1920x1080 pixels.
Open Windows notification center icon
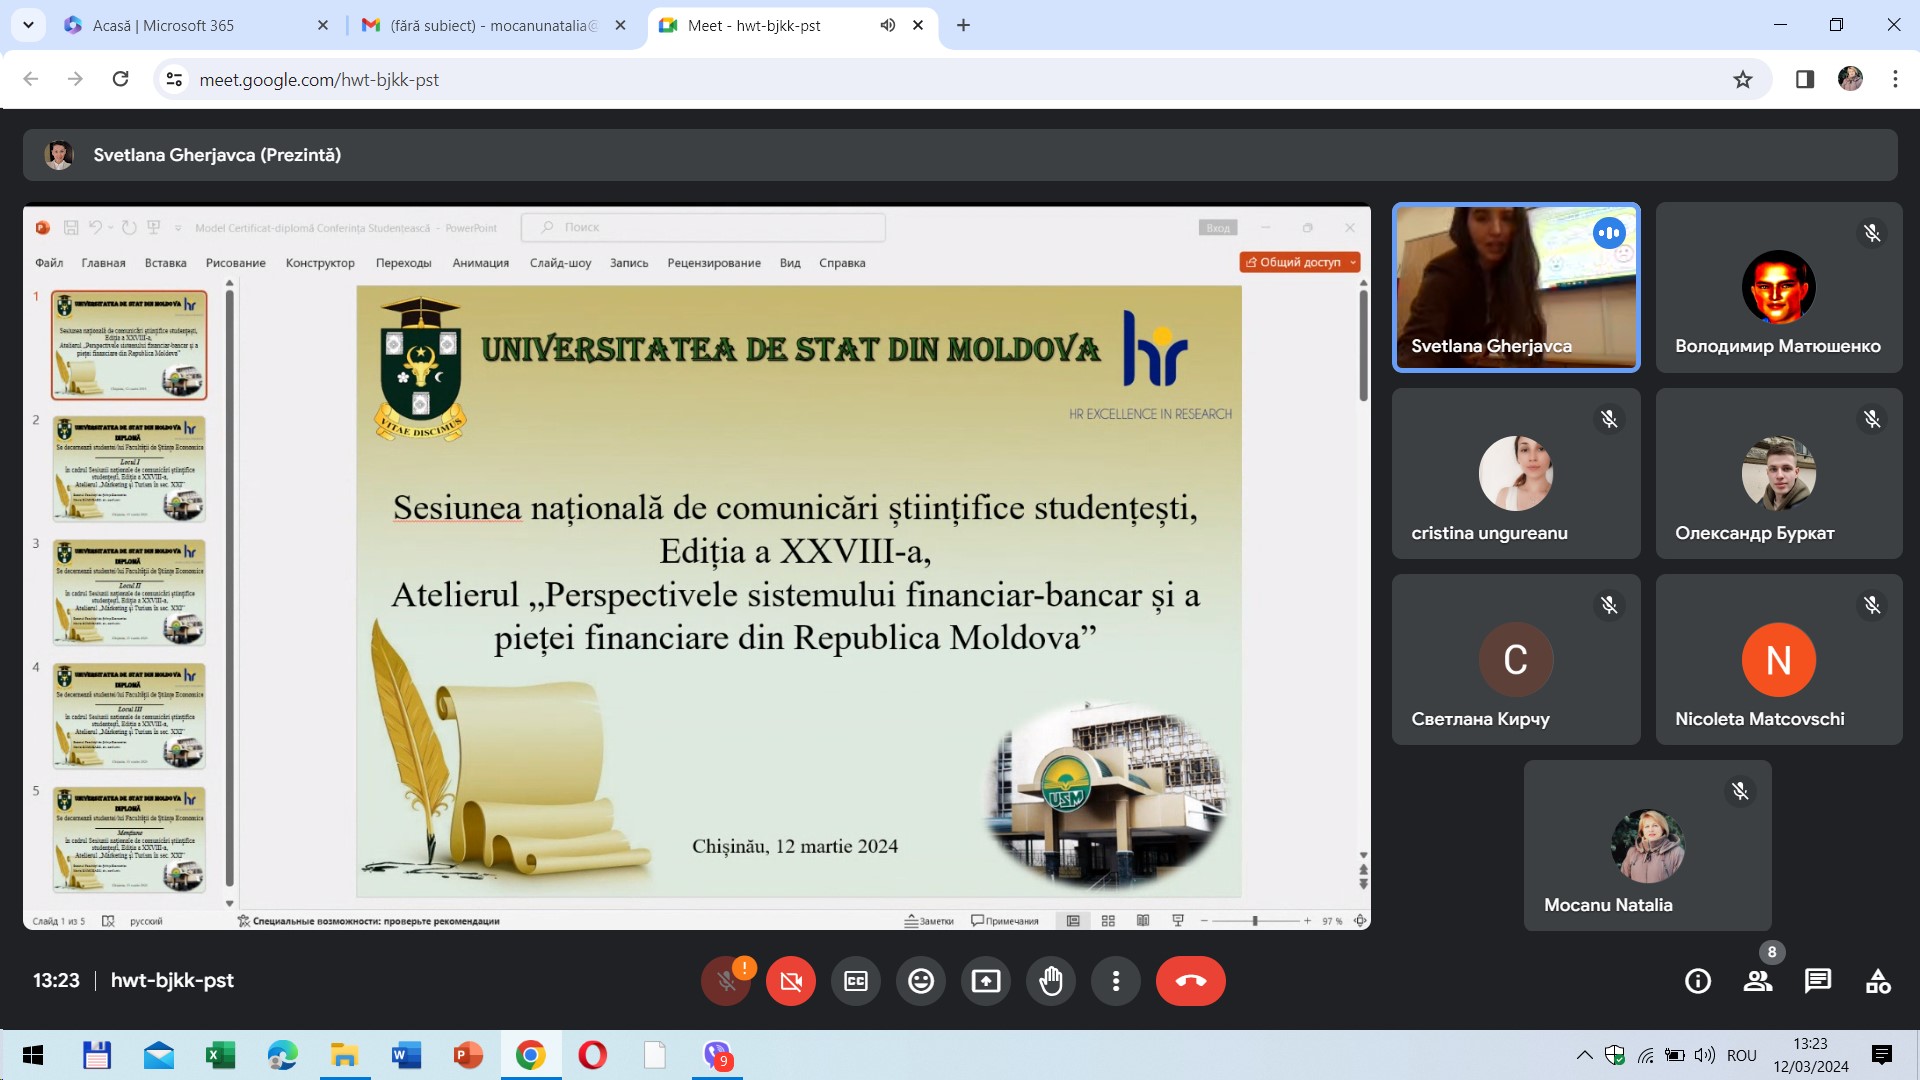(1882, 1055)
